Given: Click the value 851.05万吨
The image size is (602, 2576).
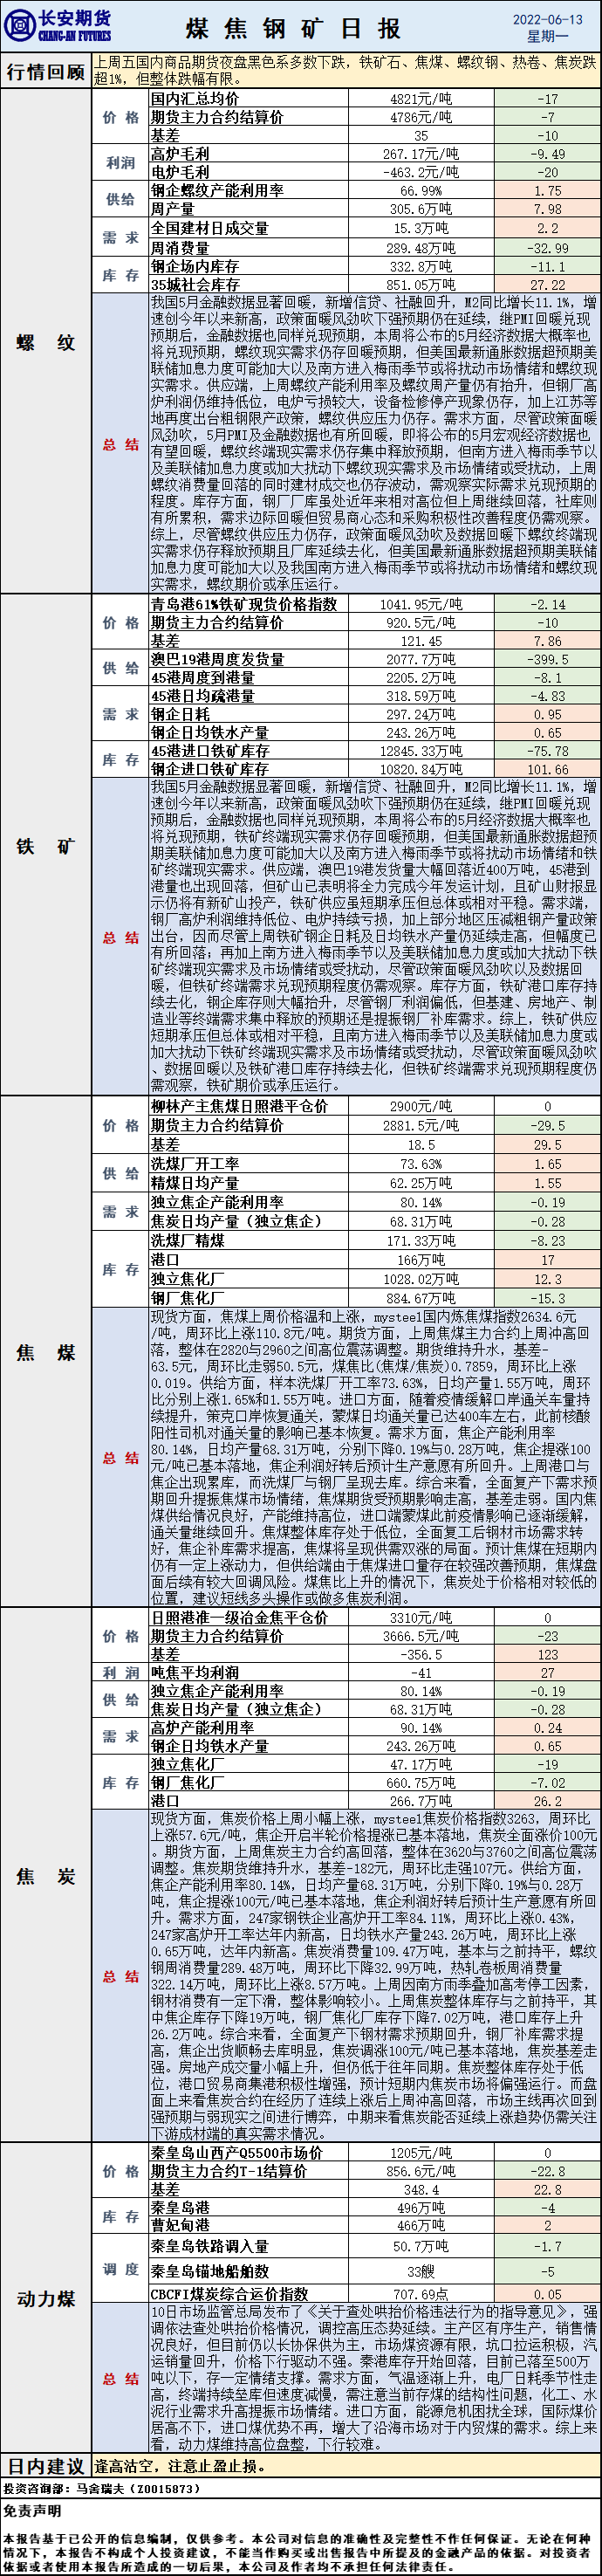Looking at the screenshot, I should pos(421,284).
